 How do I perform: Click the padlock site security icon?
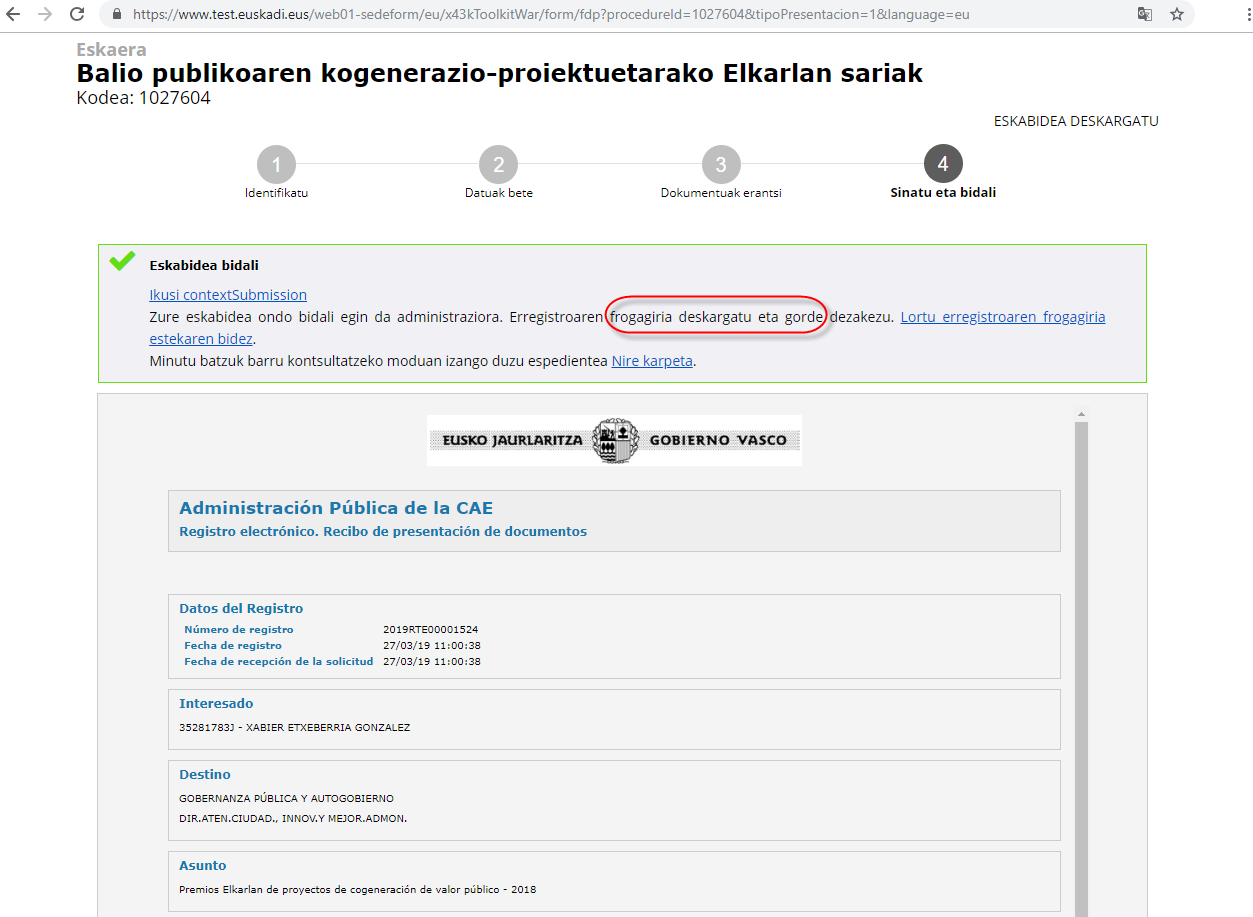117,15
